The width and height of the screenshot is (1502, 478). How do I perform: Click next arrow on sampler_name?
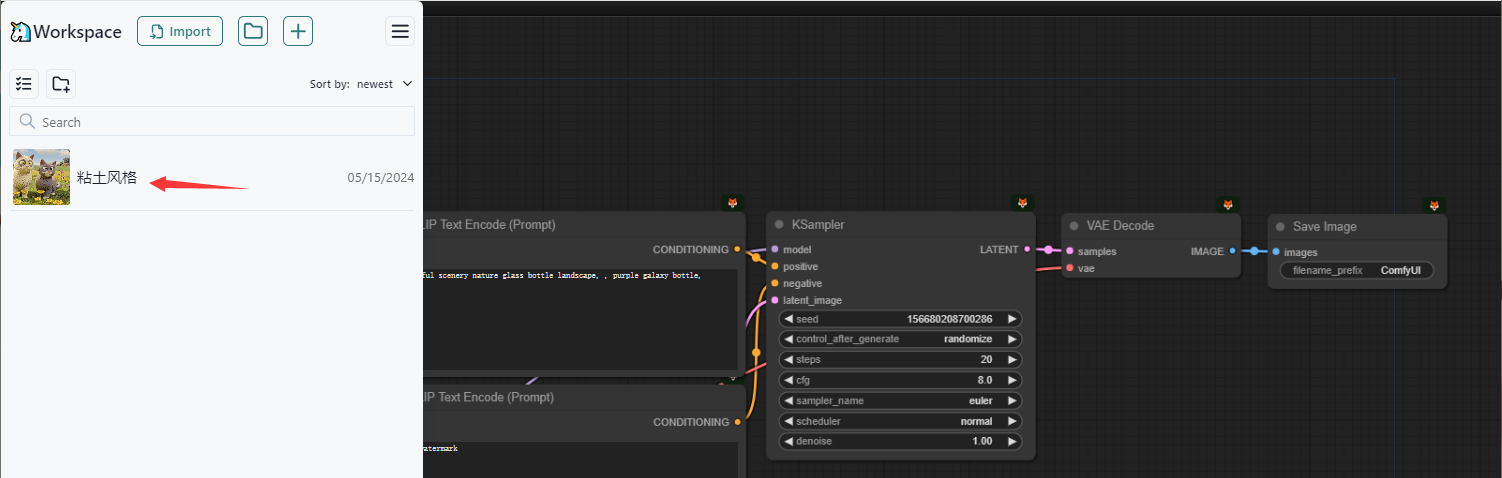[x=1012, y=401]
